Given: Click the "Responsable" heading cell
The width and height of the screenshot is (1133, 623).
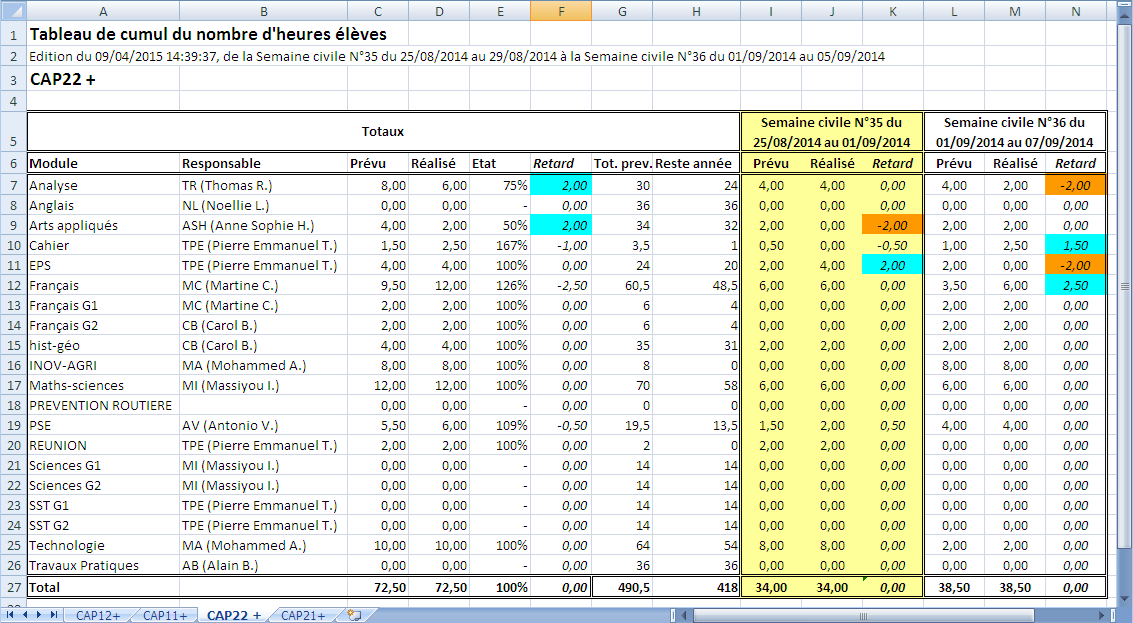Looking at the screenshot, I should [x=264, y=163].
